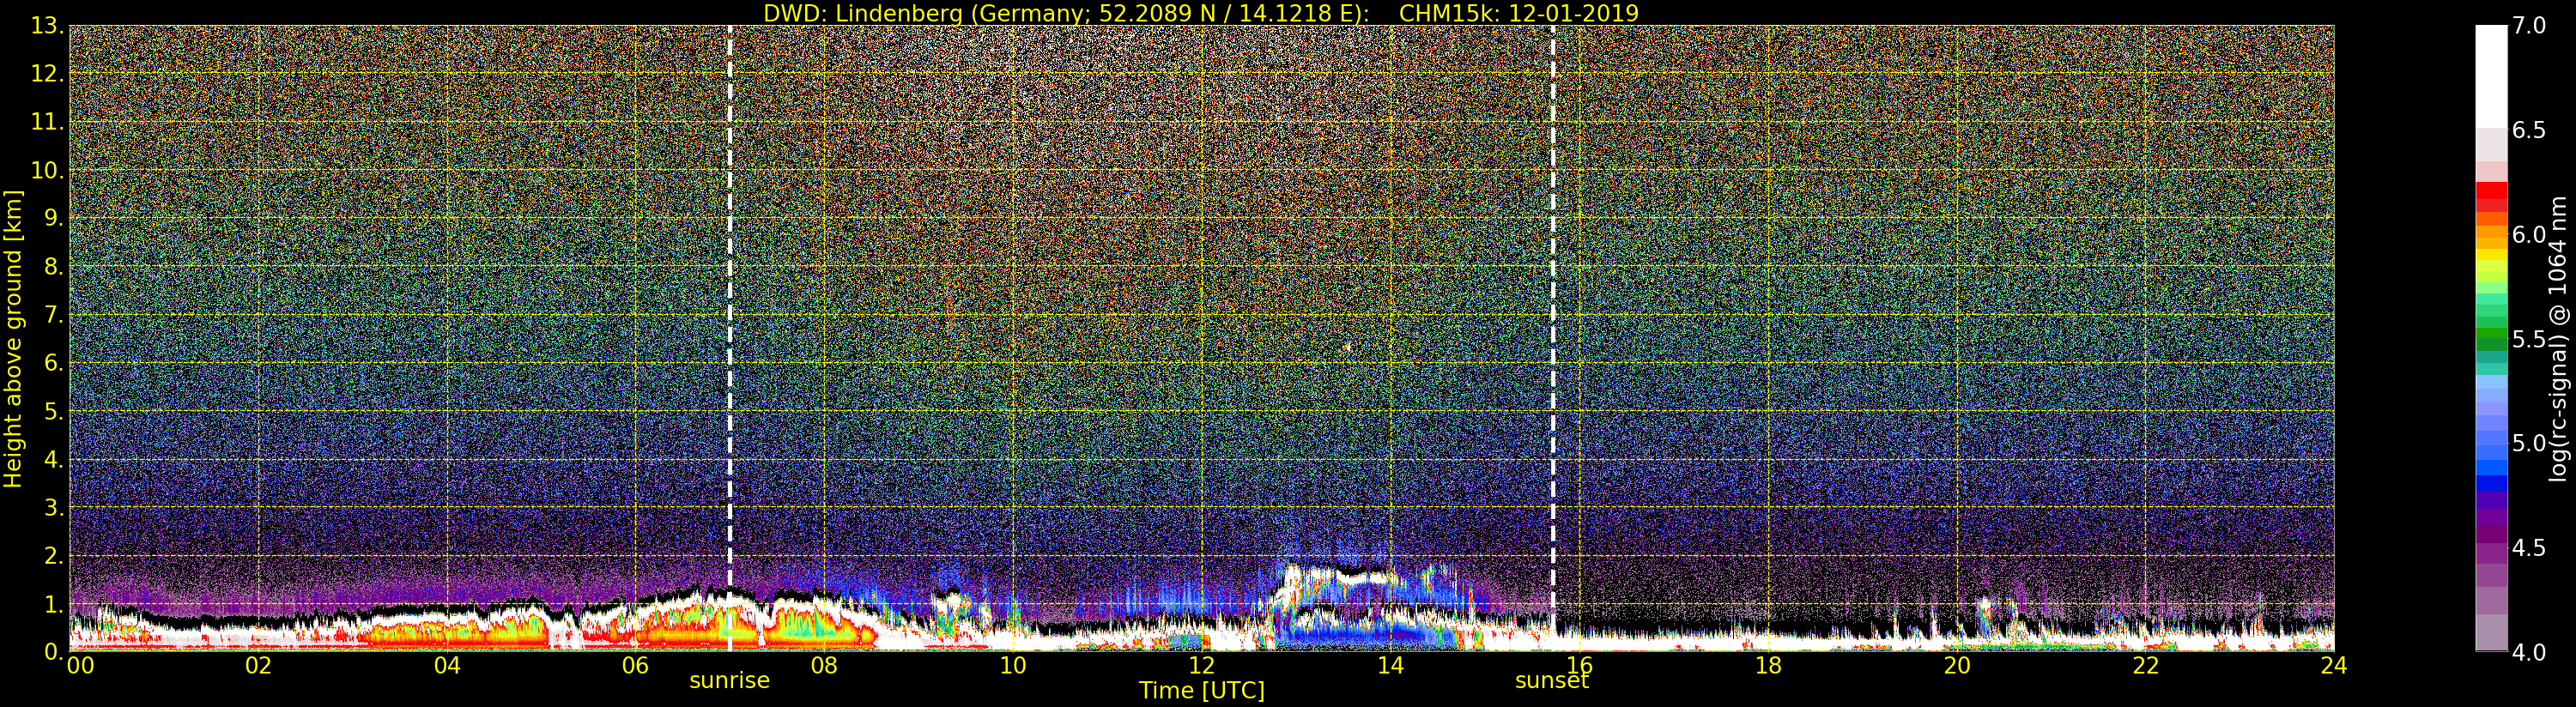Click the '10.' height tick label
The height and width of the screenshot is (707, 2576).
tap(48, 170)
